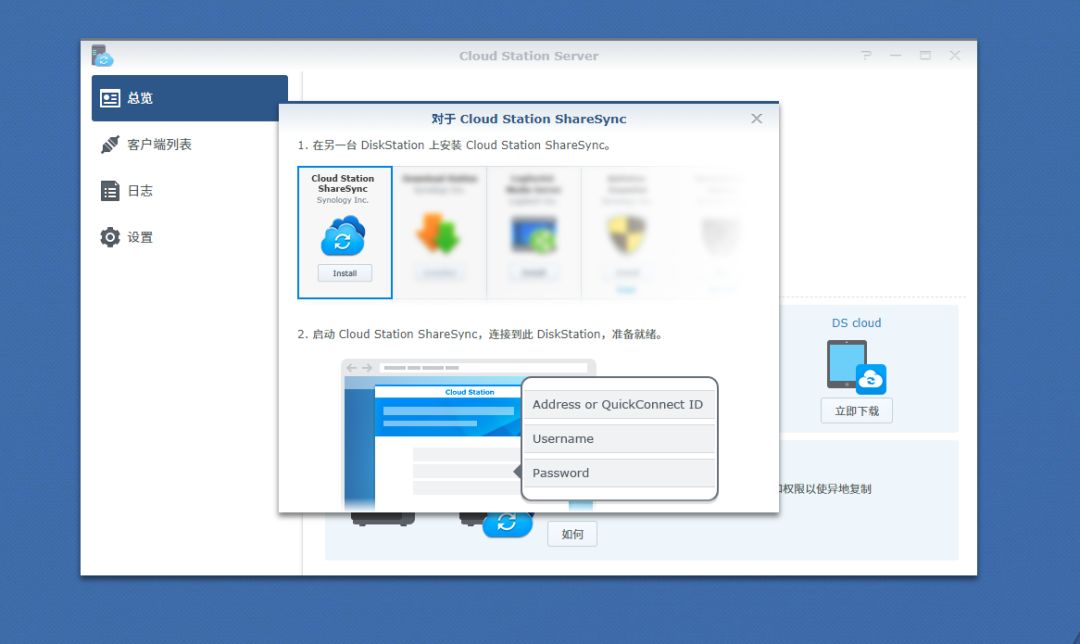Viewport: 1080px width, 644px height.
Task: Select the Cloud Station ShareSync package card title
Action: (342, 183)
